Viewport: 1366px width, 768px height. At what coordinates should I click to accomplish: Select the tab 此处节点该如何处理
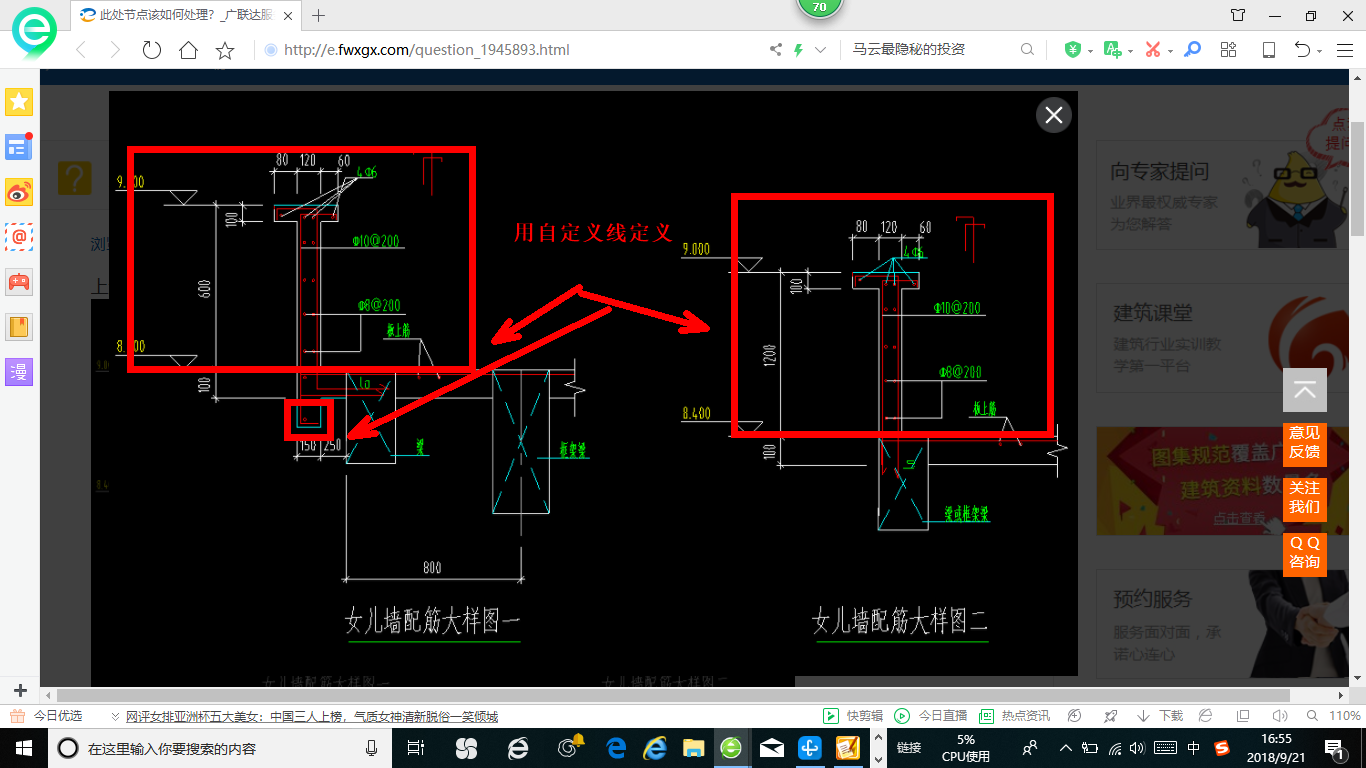coord(185,15)
